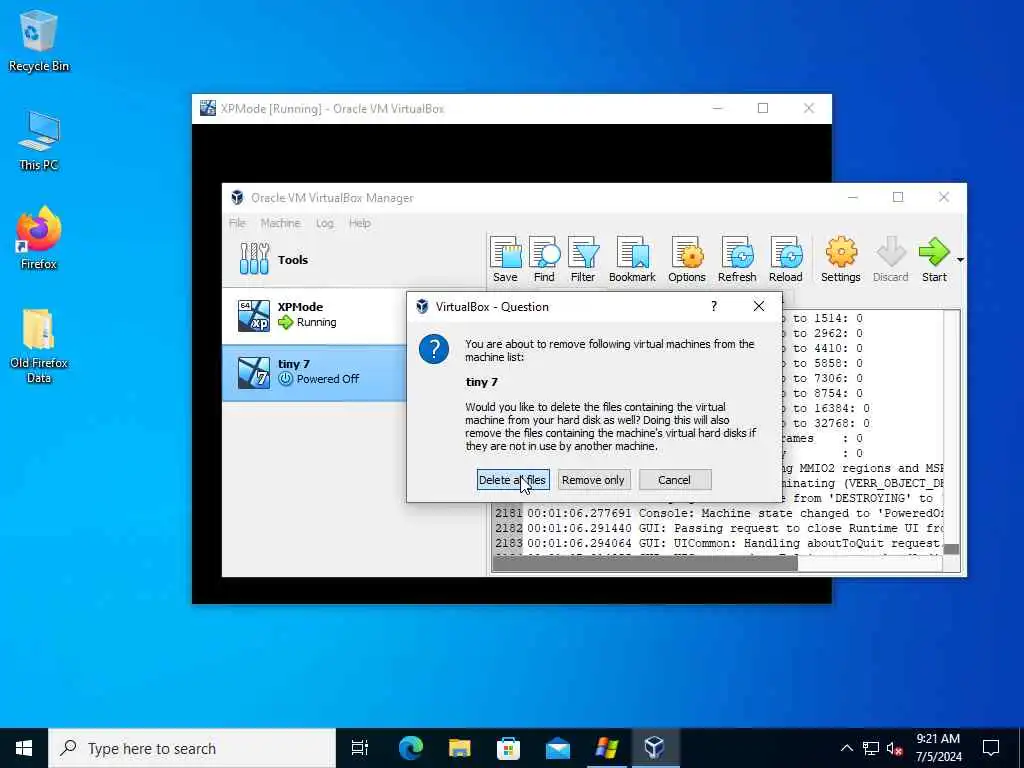Open the Log menu
The image size is (1024, 768).
pos(325,223)
